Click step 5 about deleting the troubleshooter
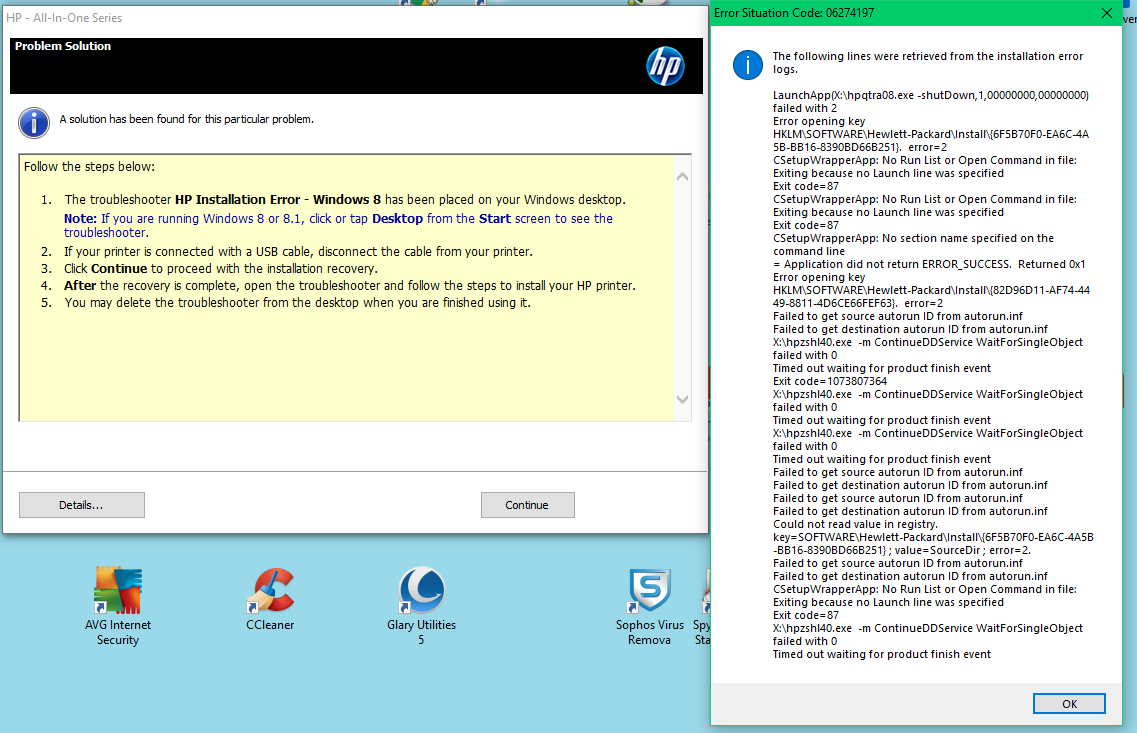The width and height of the screenshot is (1137, 733). pos(297,302)
